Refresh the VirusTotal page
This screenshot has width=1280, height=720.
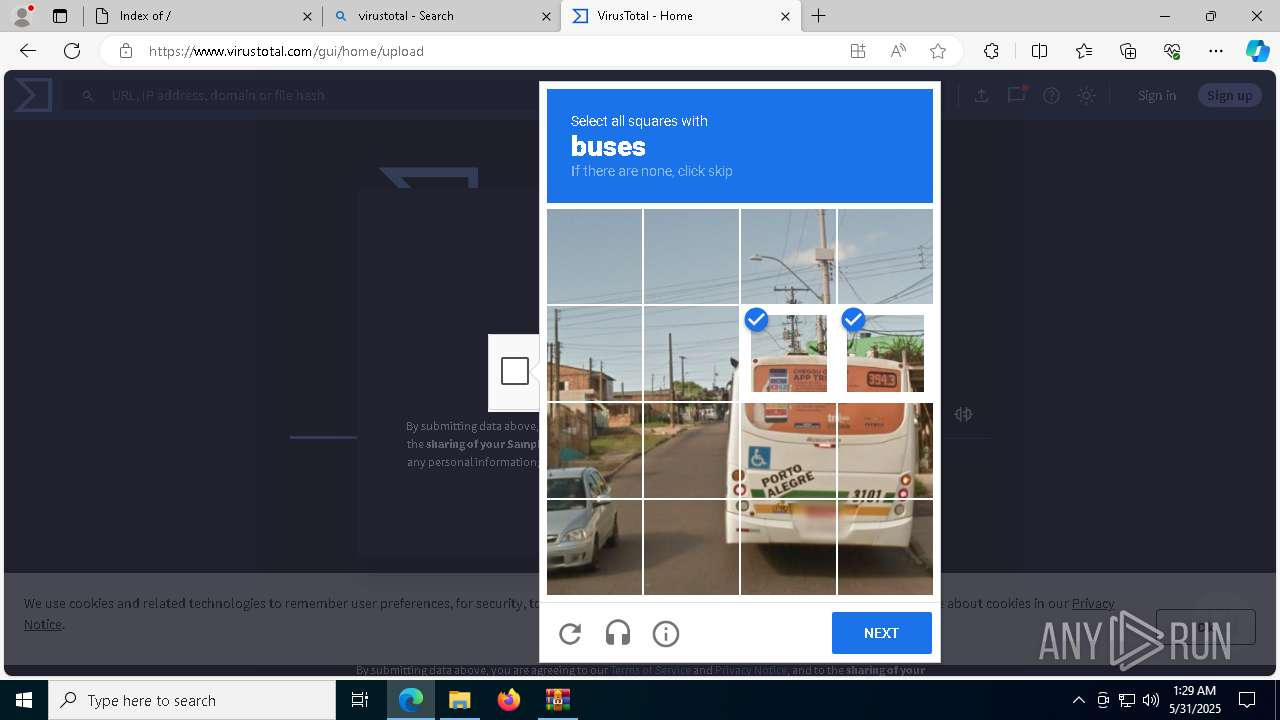(72, 51)
